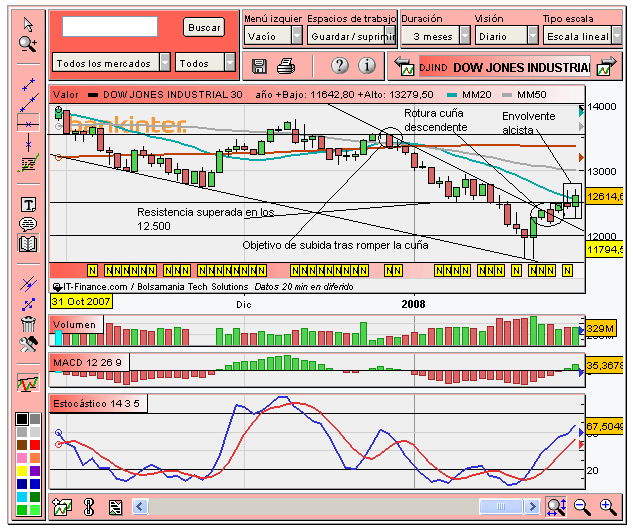Select the arrow pointer tool
The height and width of the screenshot is (530, 633).
pyautogui.click(x=28, y=25)
